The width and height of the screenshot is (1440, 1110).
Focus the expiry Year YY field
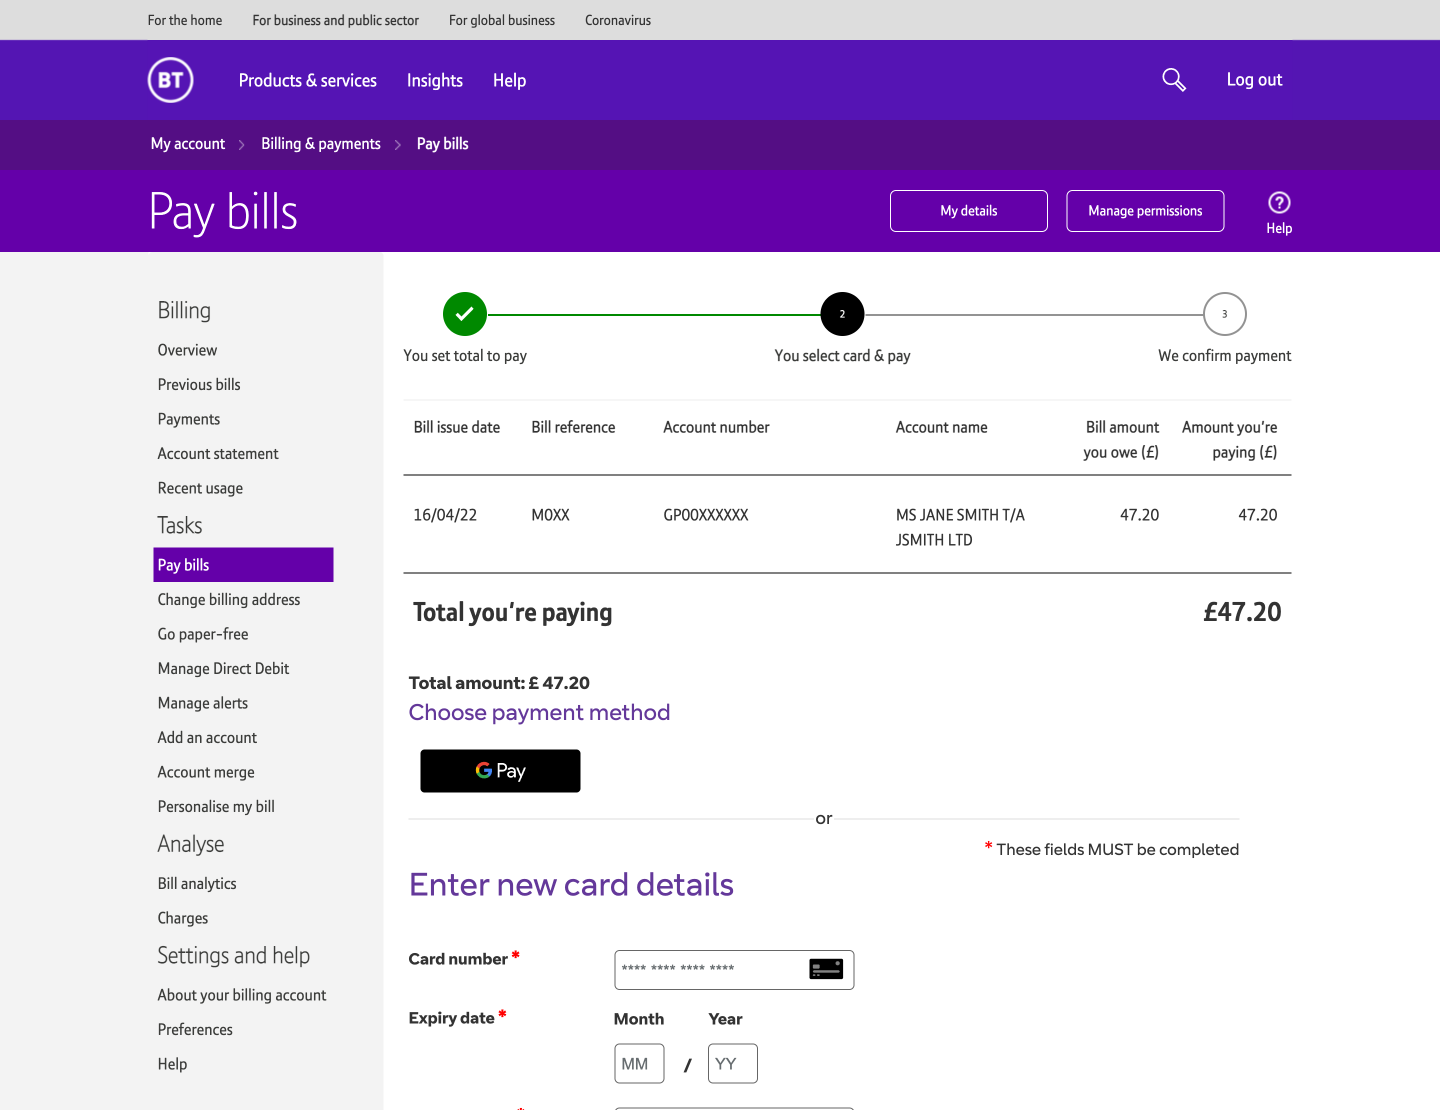point(733,1064)
